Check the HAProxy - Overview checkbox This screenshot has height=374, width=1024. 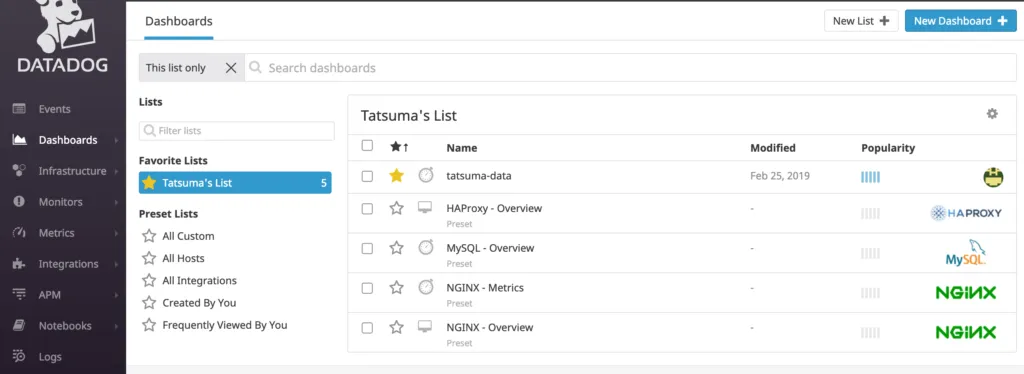(x=367, y=209)
